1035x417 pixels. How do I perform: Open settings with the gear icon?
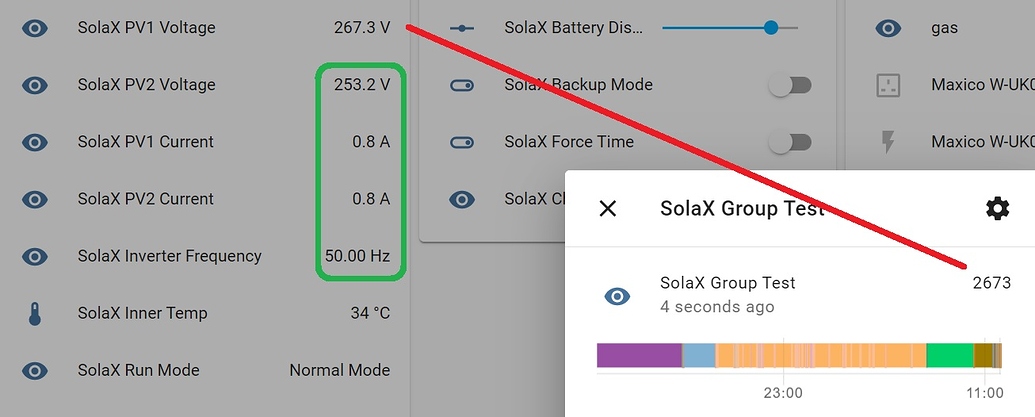(x=997, y=208)
